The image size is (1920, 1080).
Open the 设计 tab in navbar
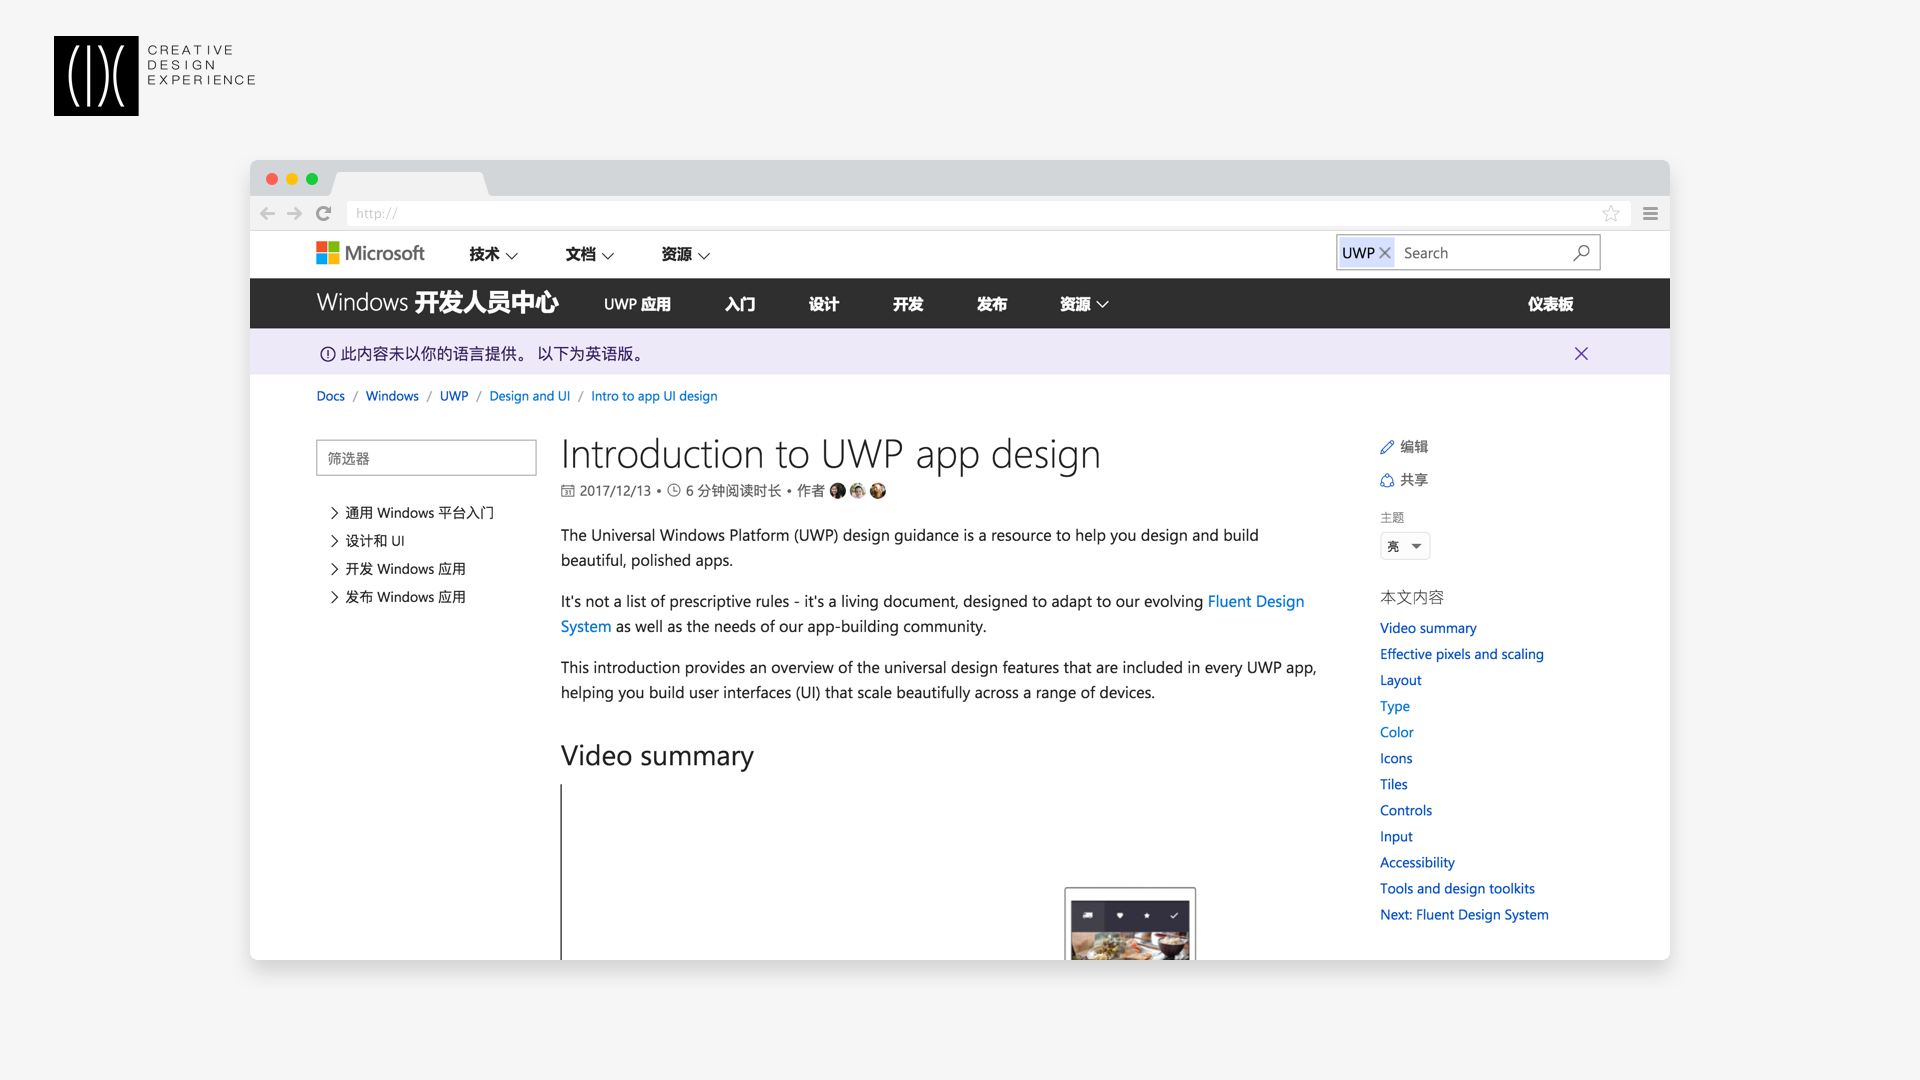pyautogui.click(x=824, y=304)
